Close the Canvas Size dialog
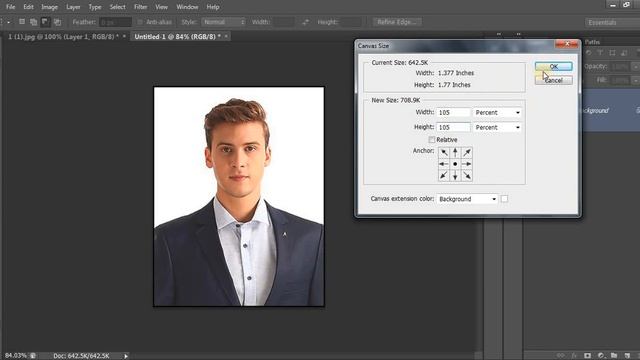The width and height of the screenshot is (640, 360). point(567,44)
